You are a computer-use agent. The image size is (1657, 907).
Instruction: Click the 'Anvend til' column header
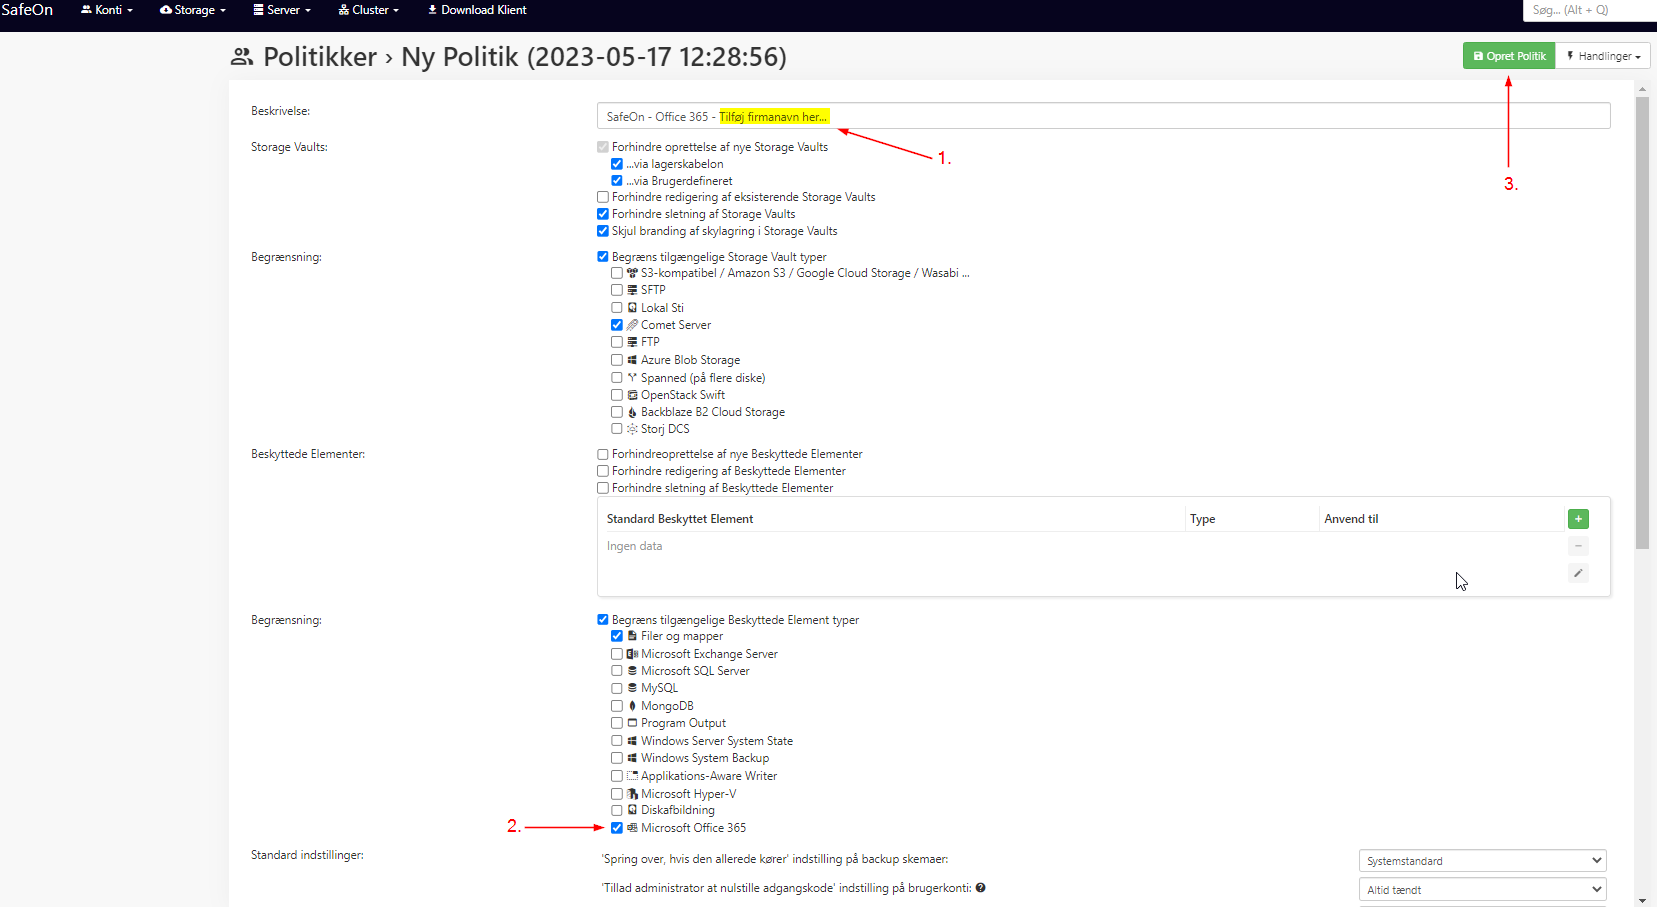pyautogui.click(x=1351, y=519)
